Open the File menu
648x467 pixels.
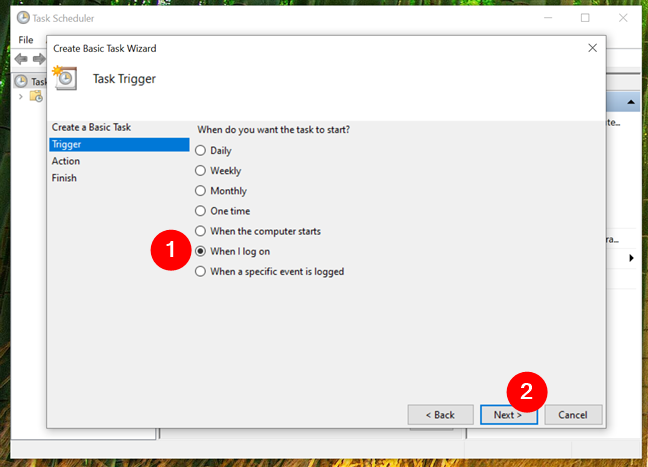coord(26,40)
